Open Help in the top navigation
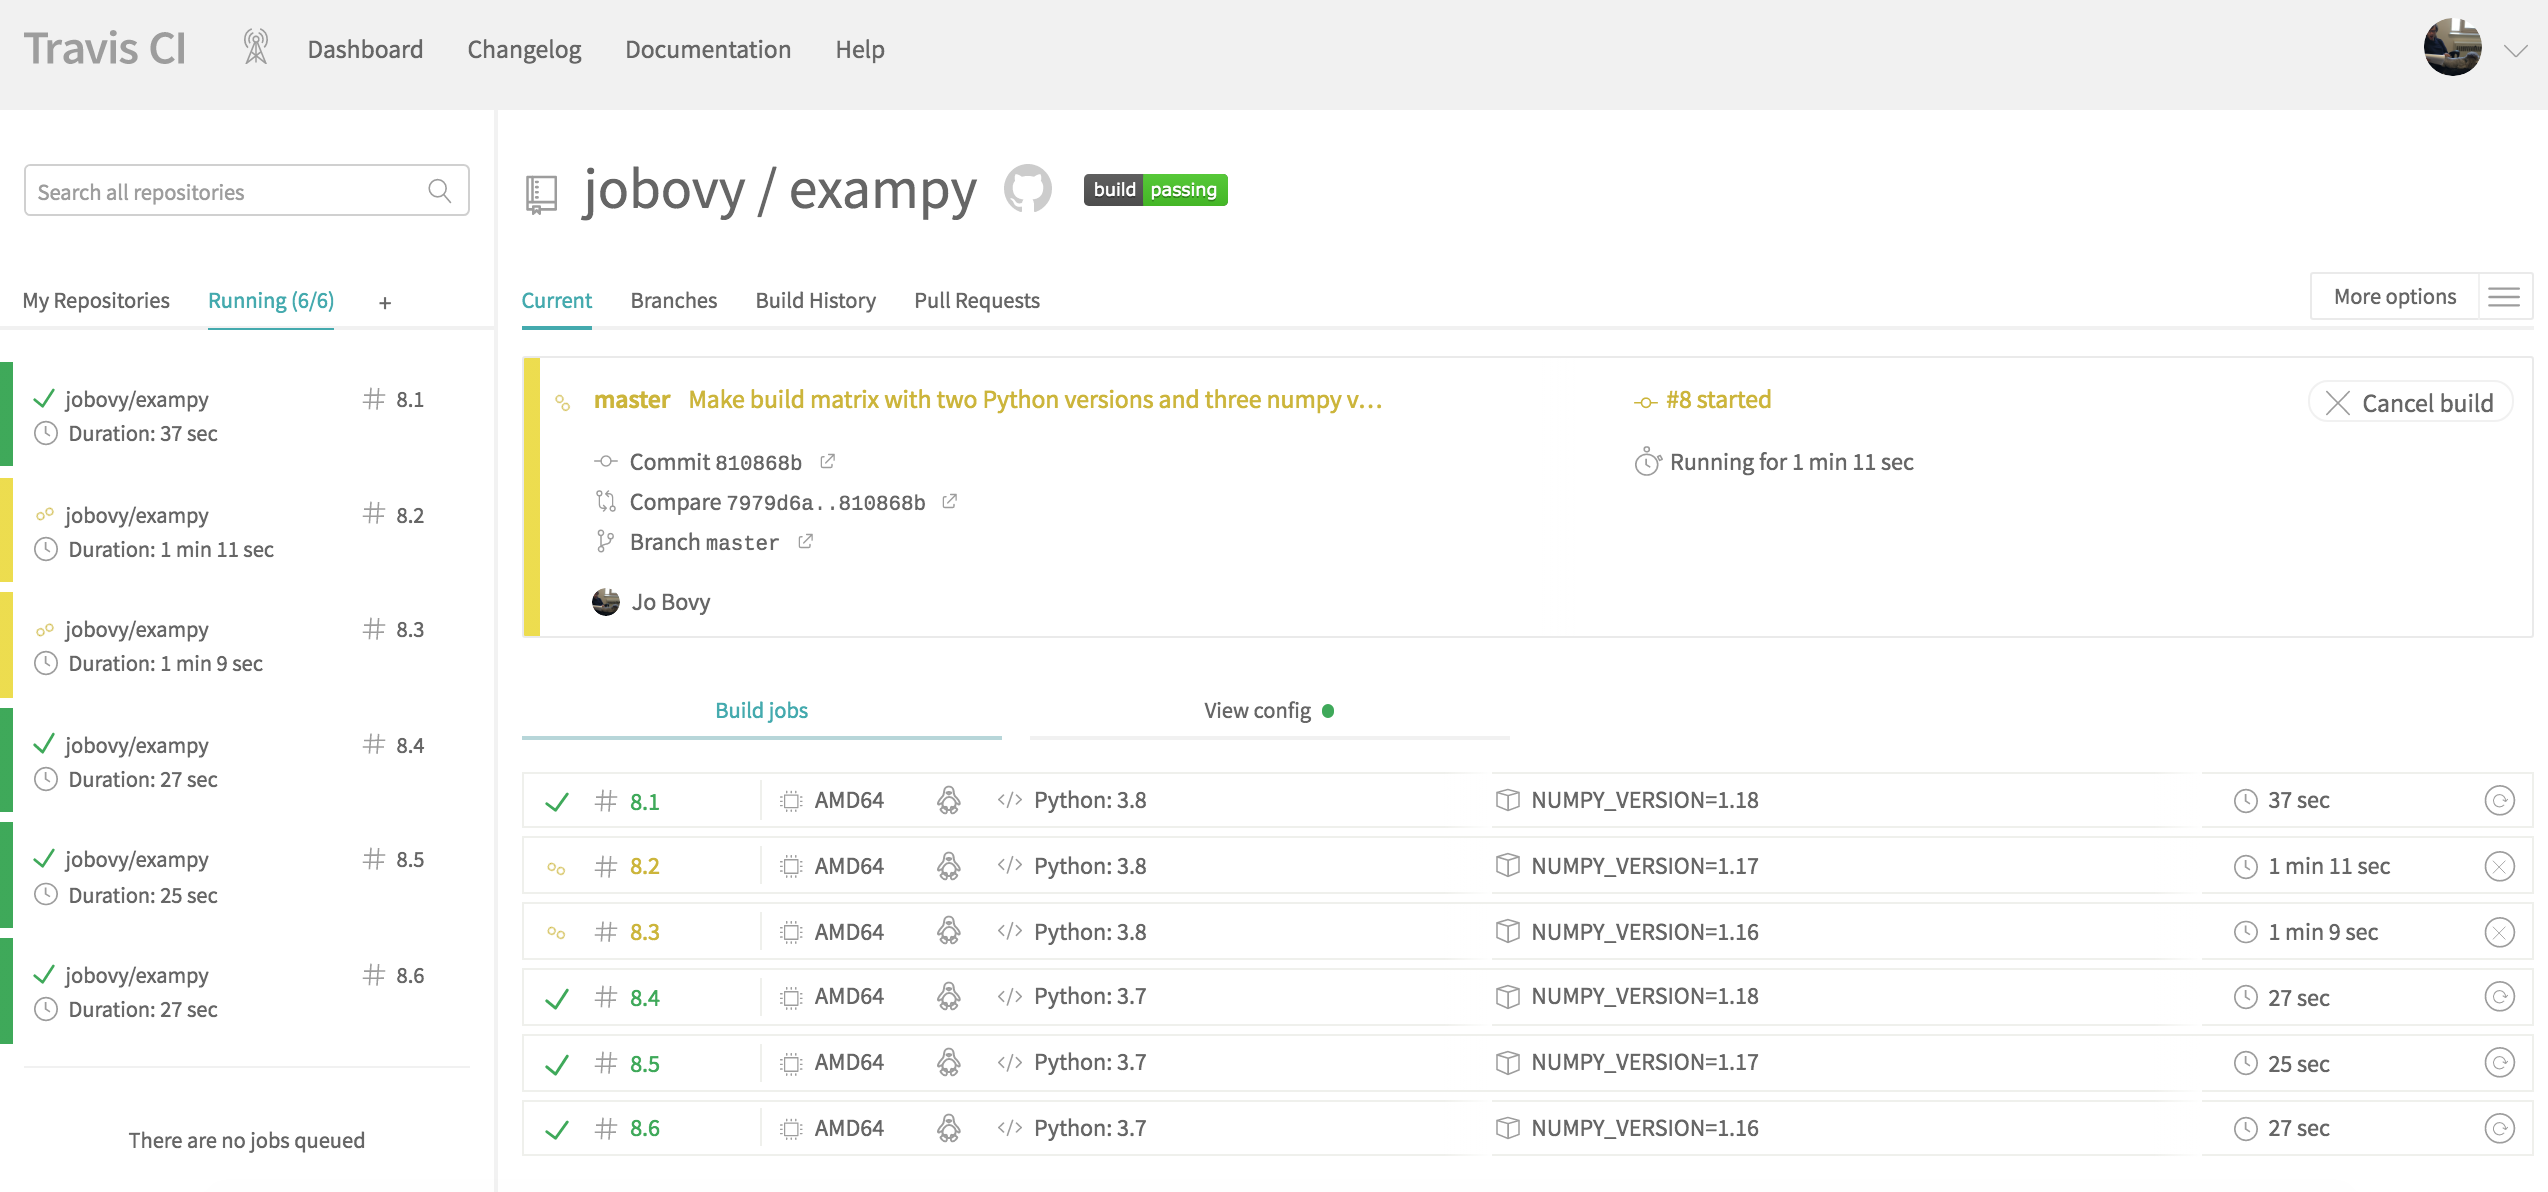The image size is (2548, 1192). (860, 49)
